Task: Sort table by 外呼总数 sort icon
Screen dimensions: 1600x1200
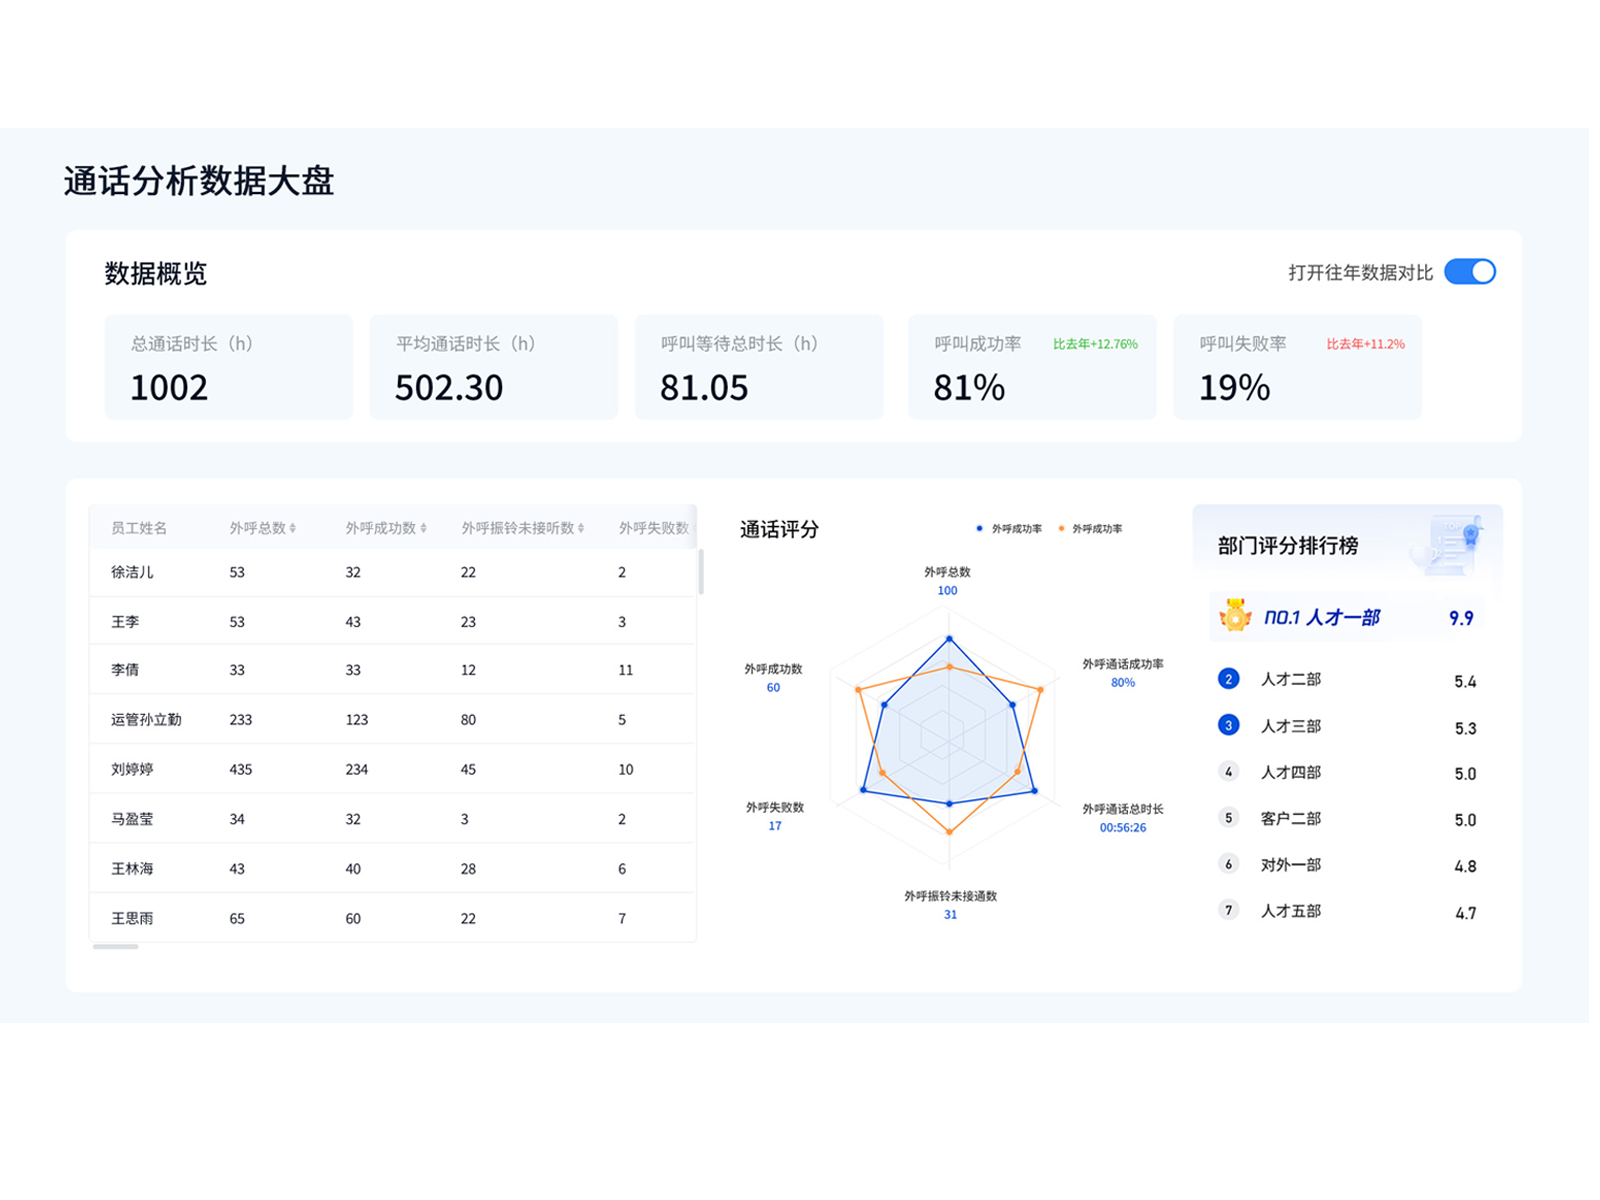Action: (293, 528)
